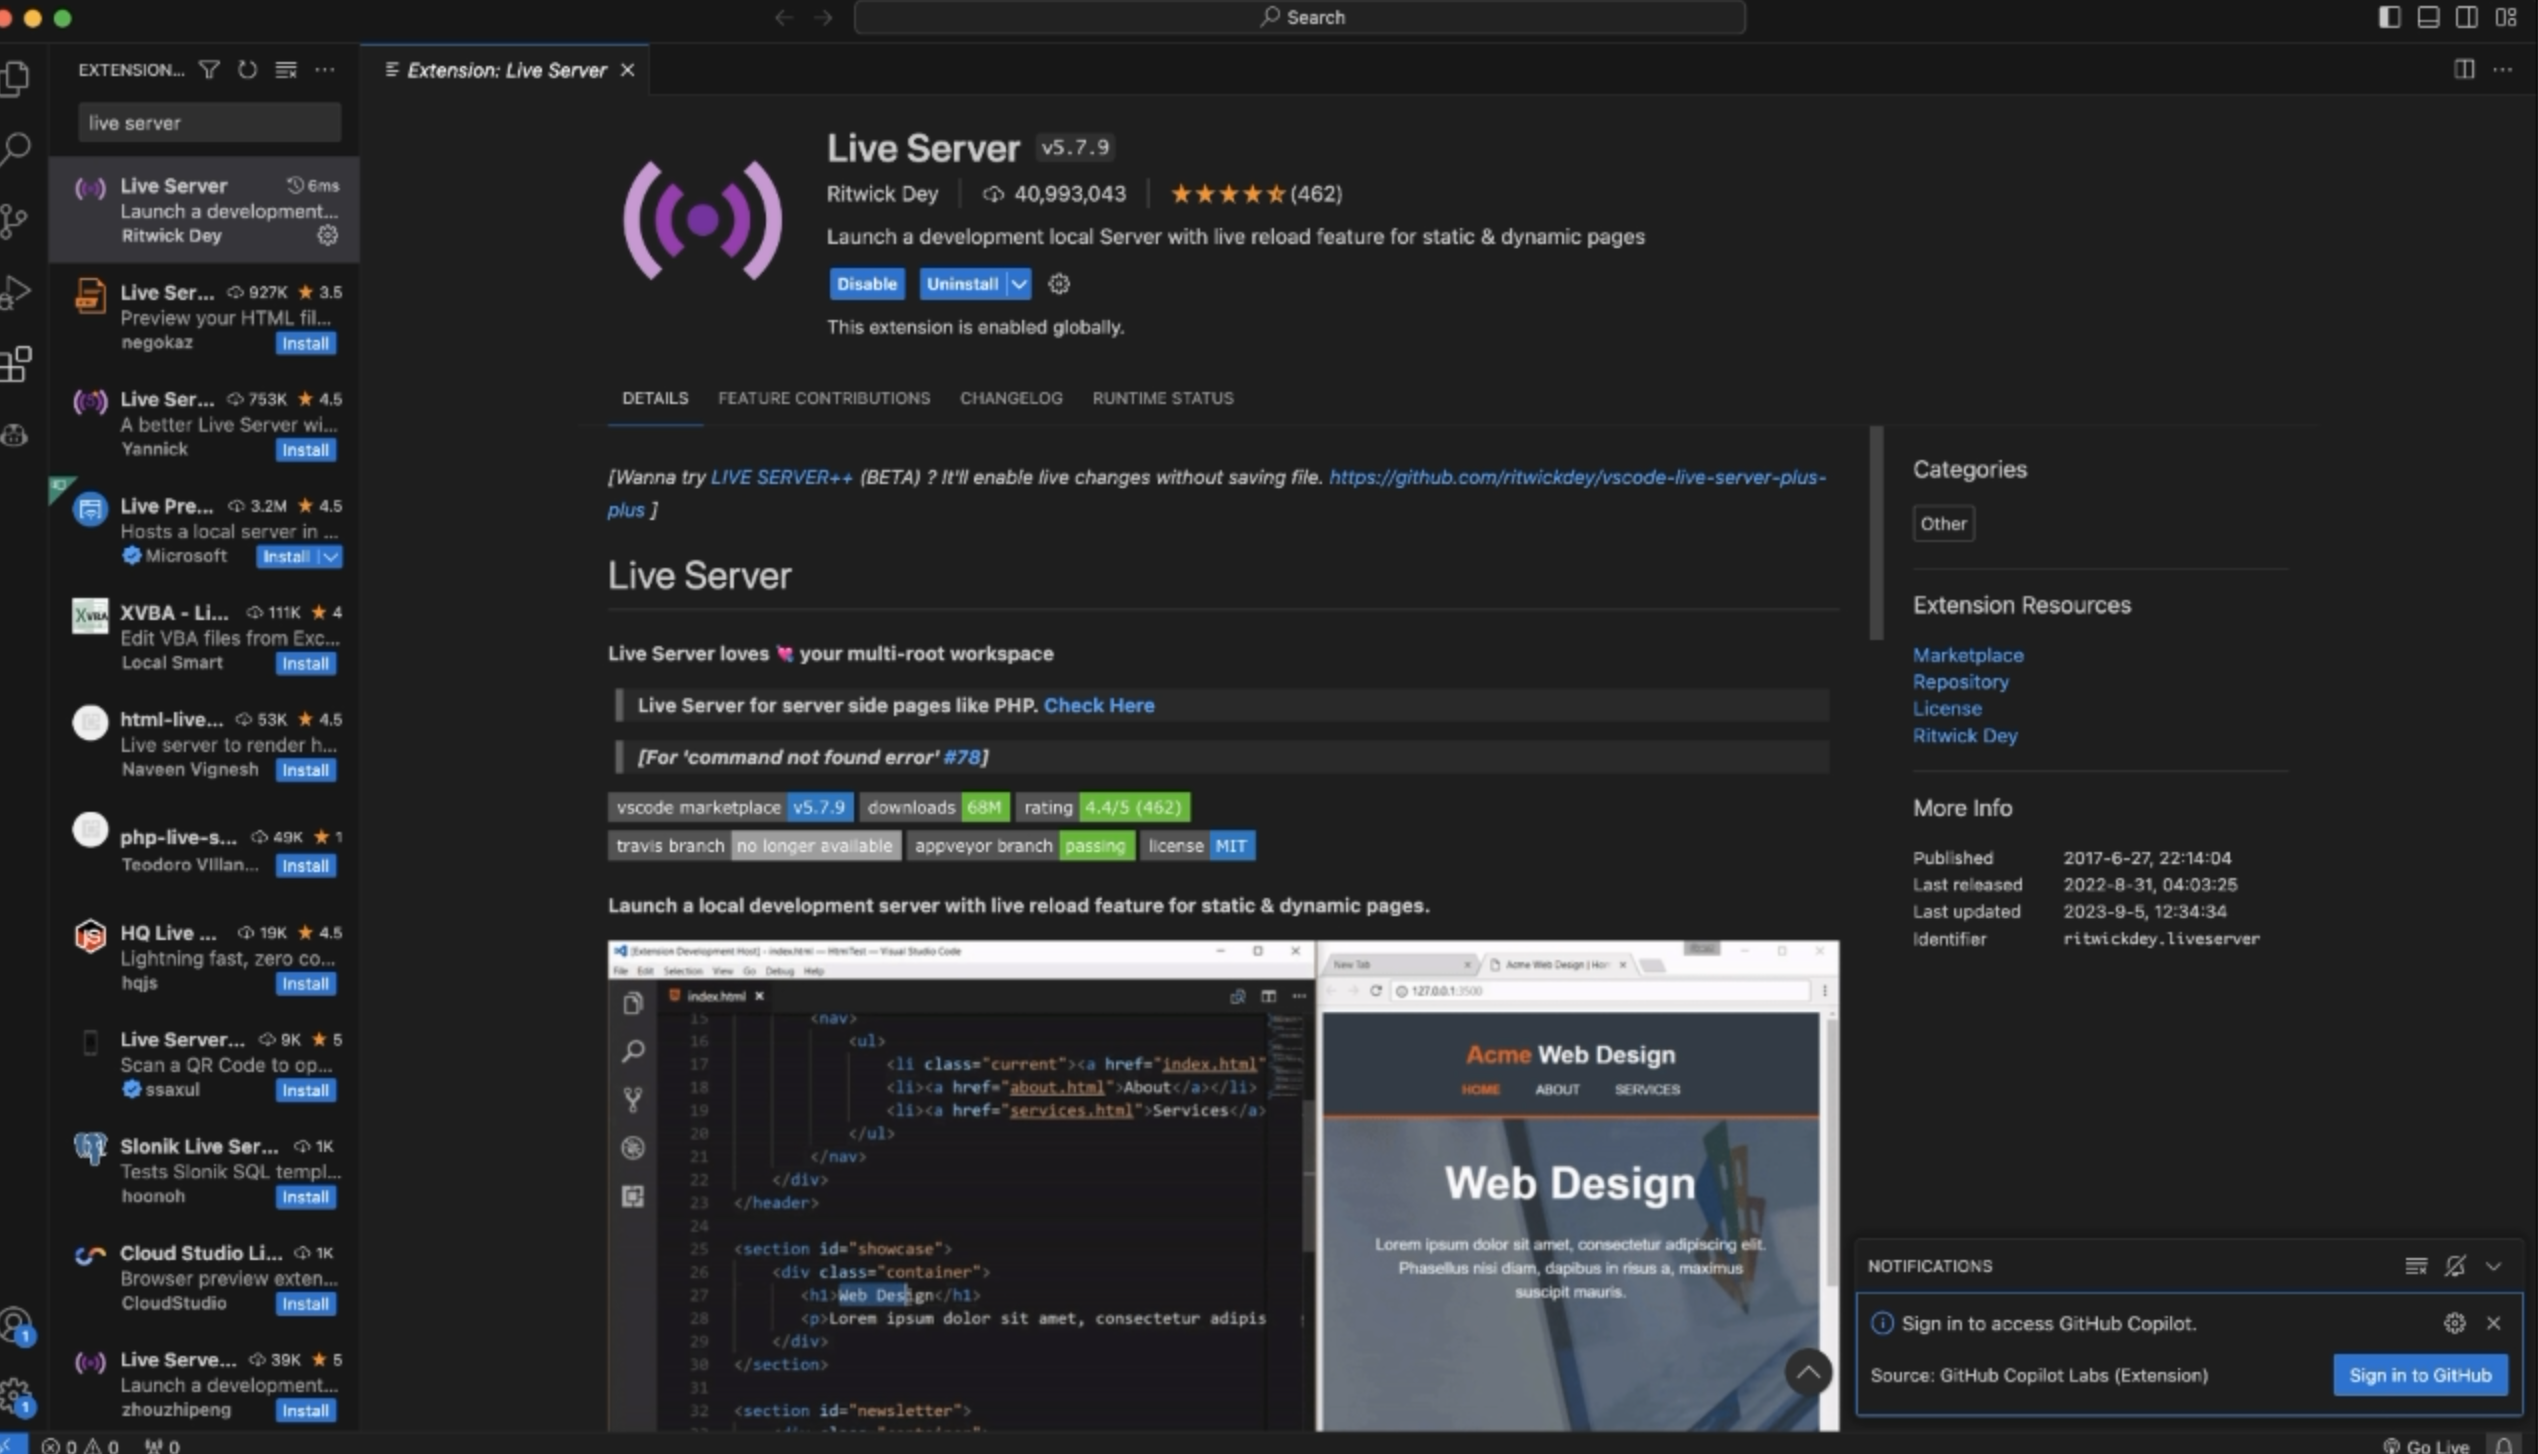
Task: Click the live server search field
Action: pyautogui.click(x=209, y=123)
